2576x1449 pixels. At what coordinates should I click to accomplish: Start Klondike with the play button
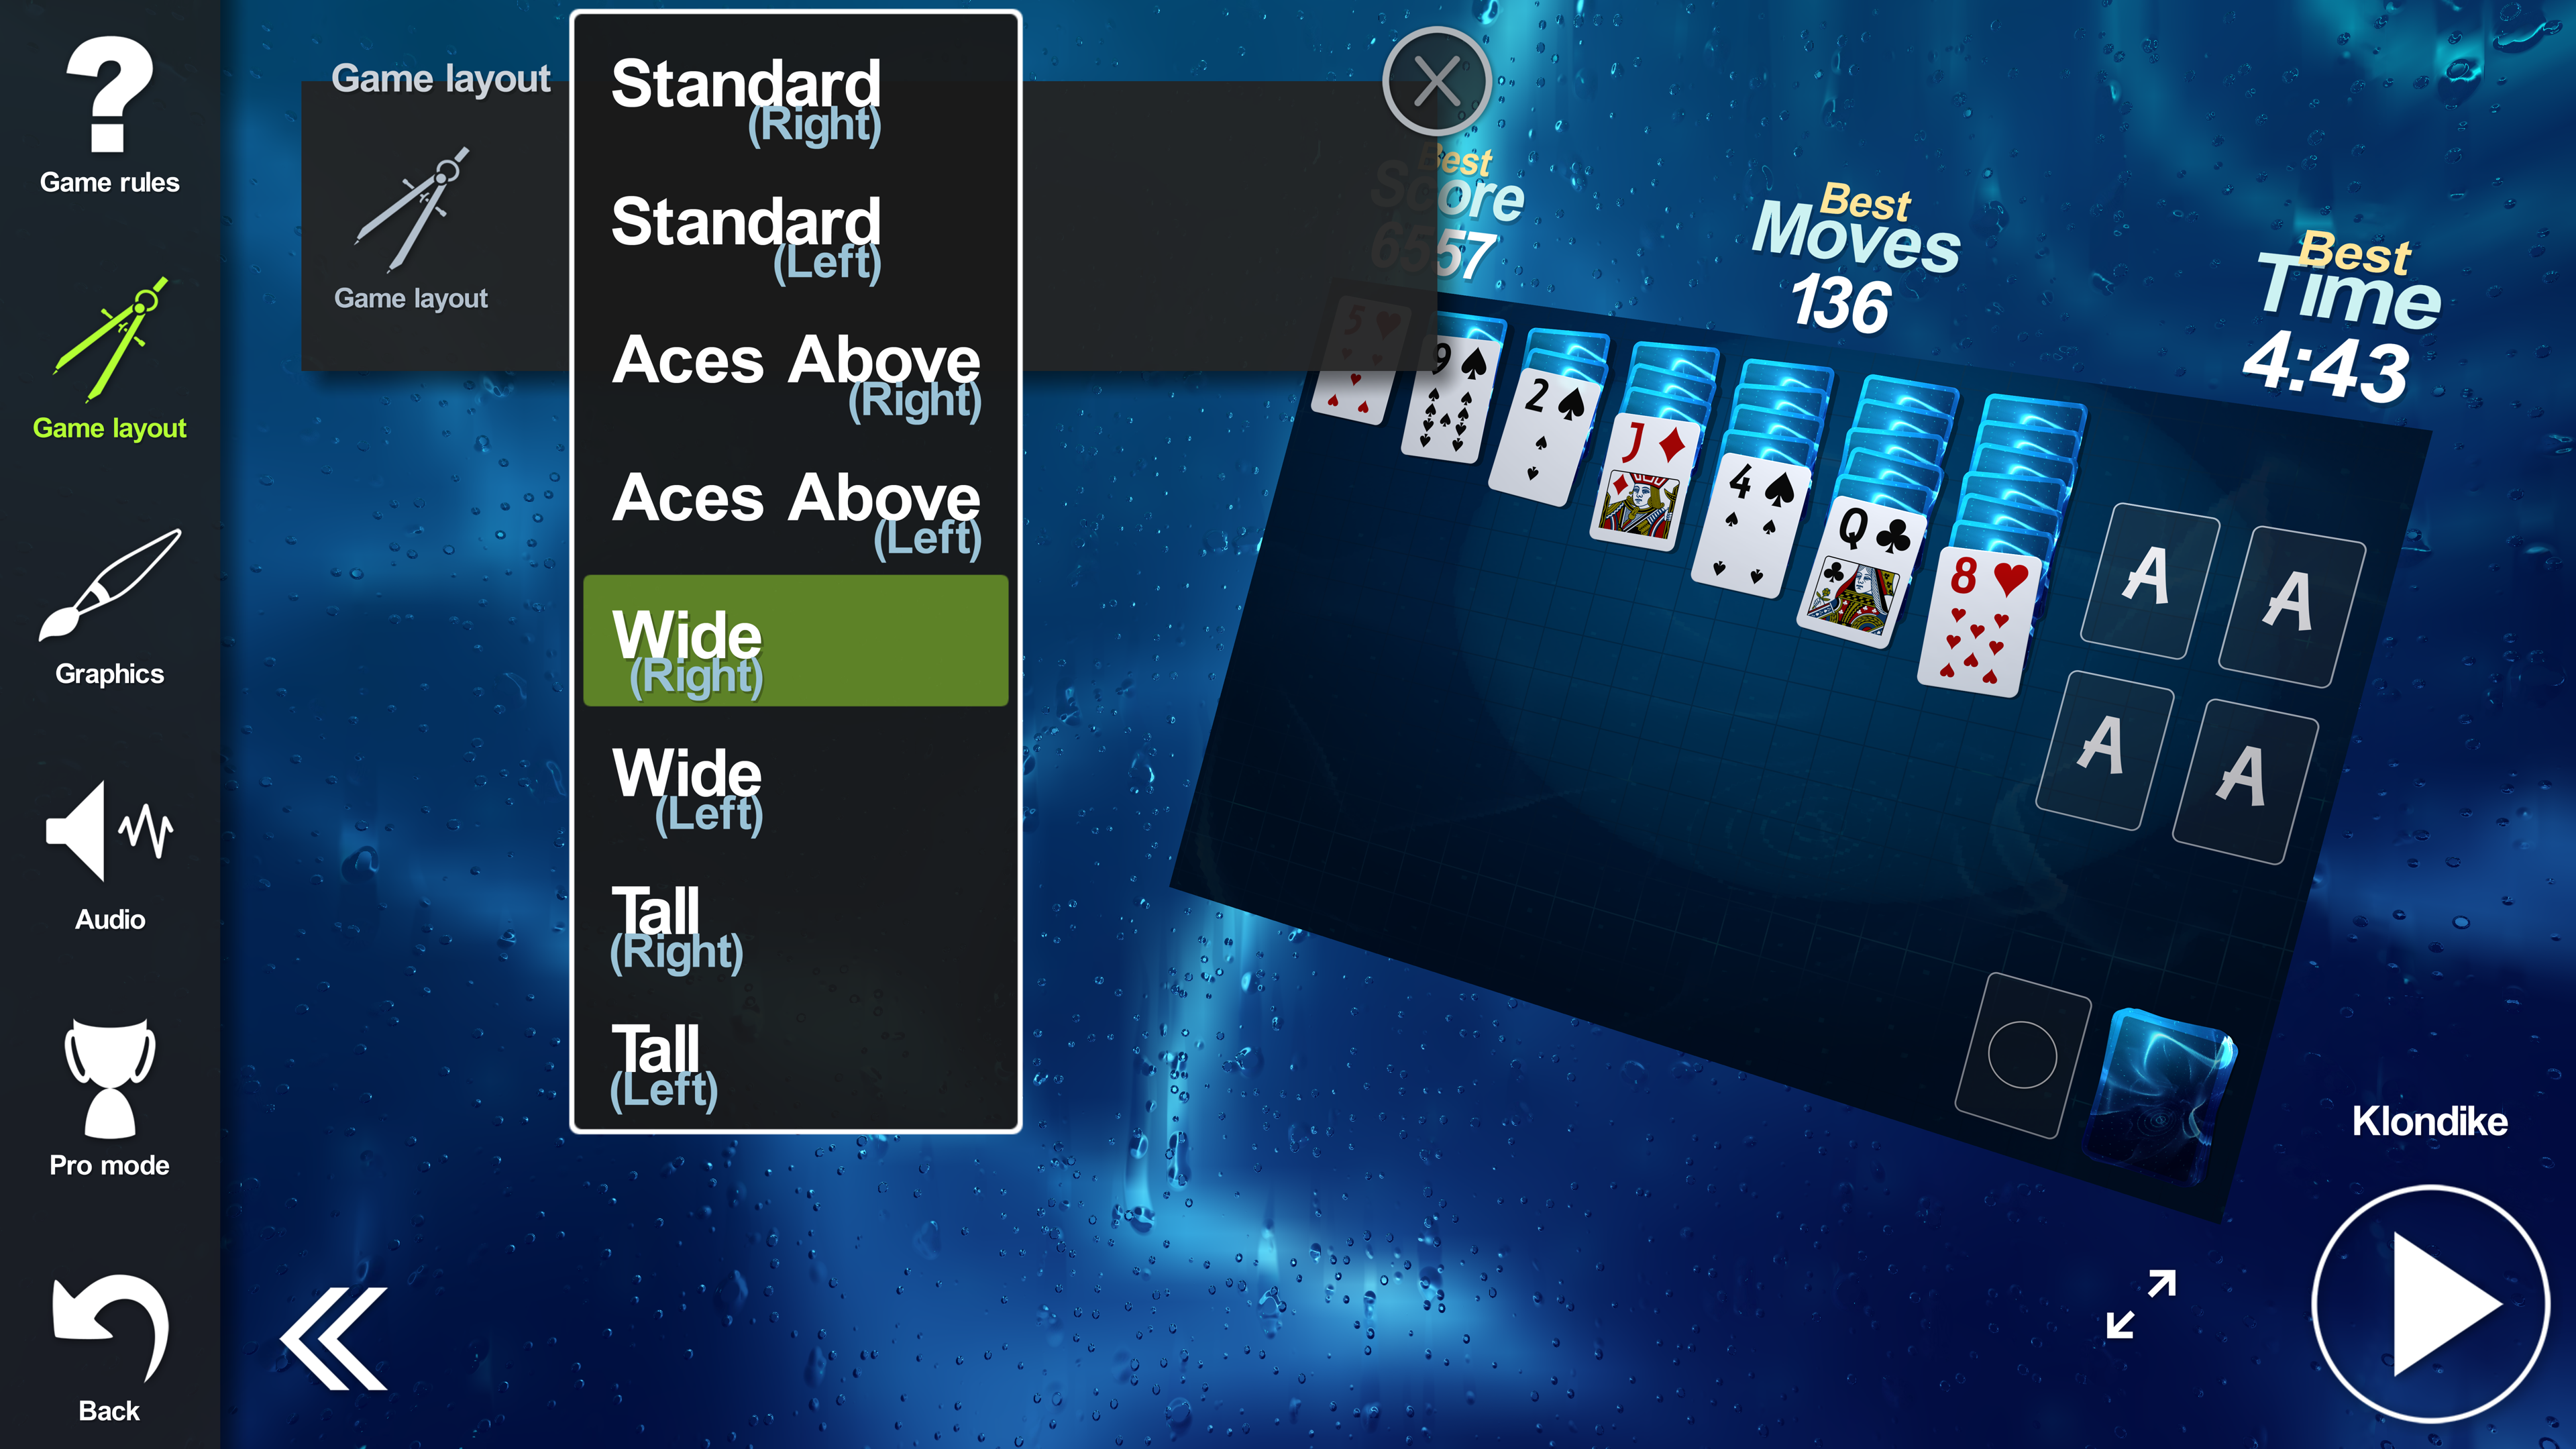tap(2430, 1304)
